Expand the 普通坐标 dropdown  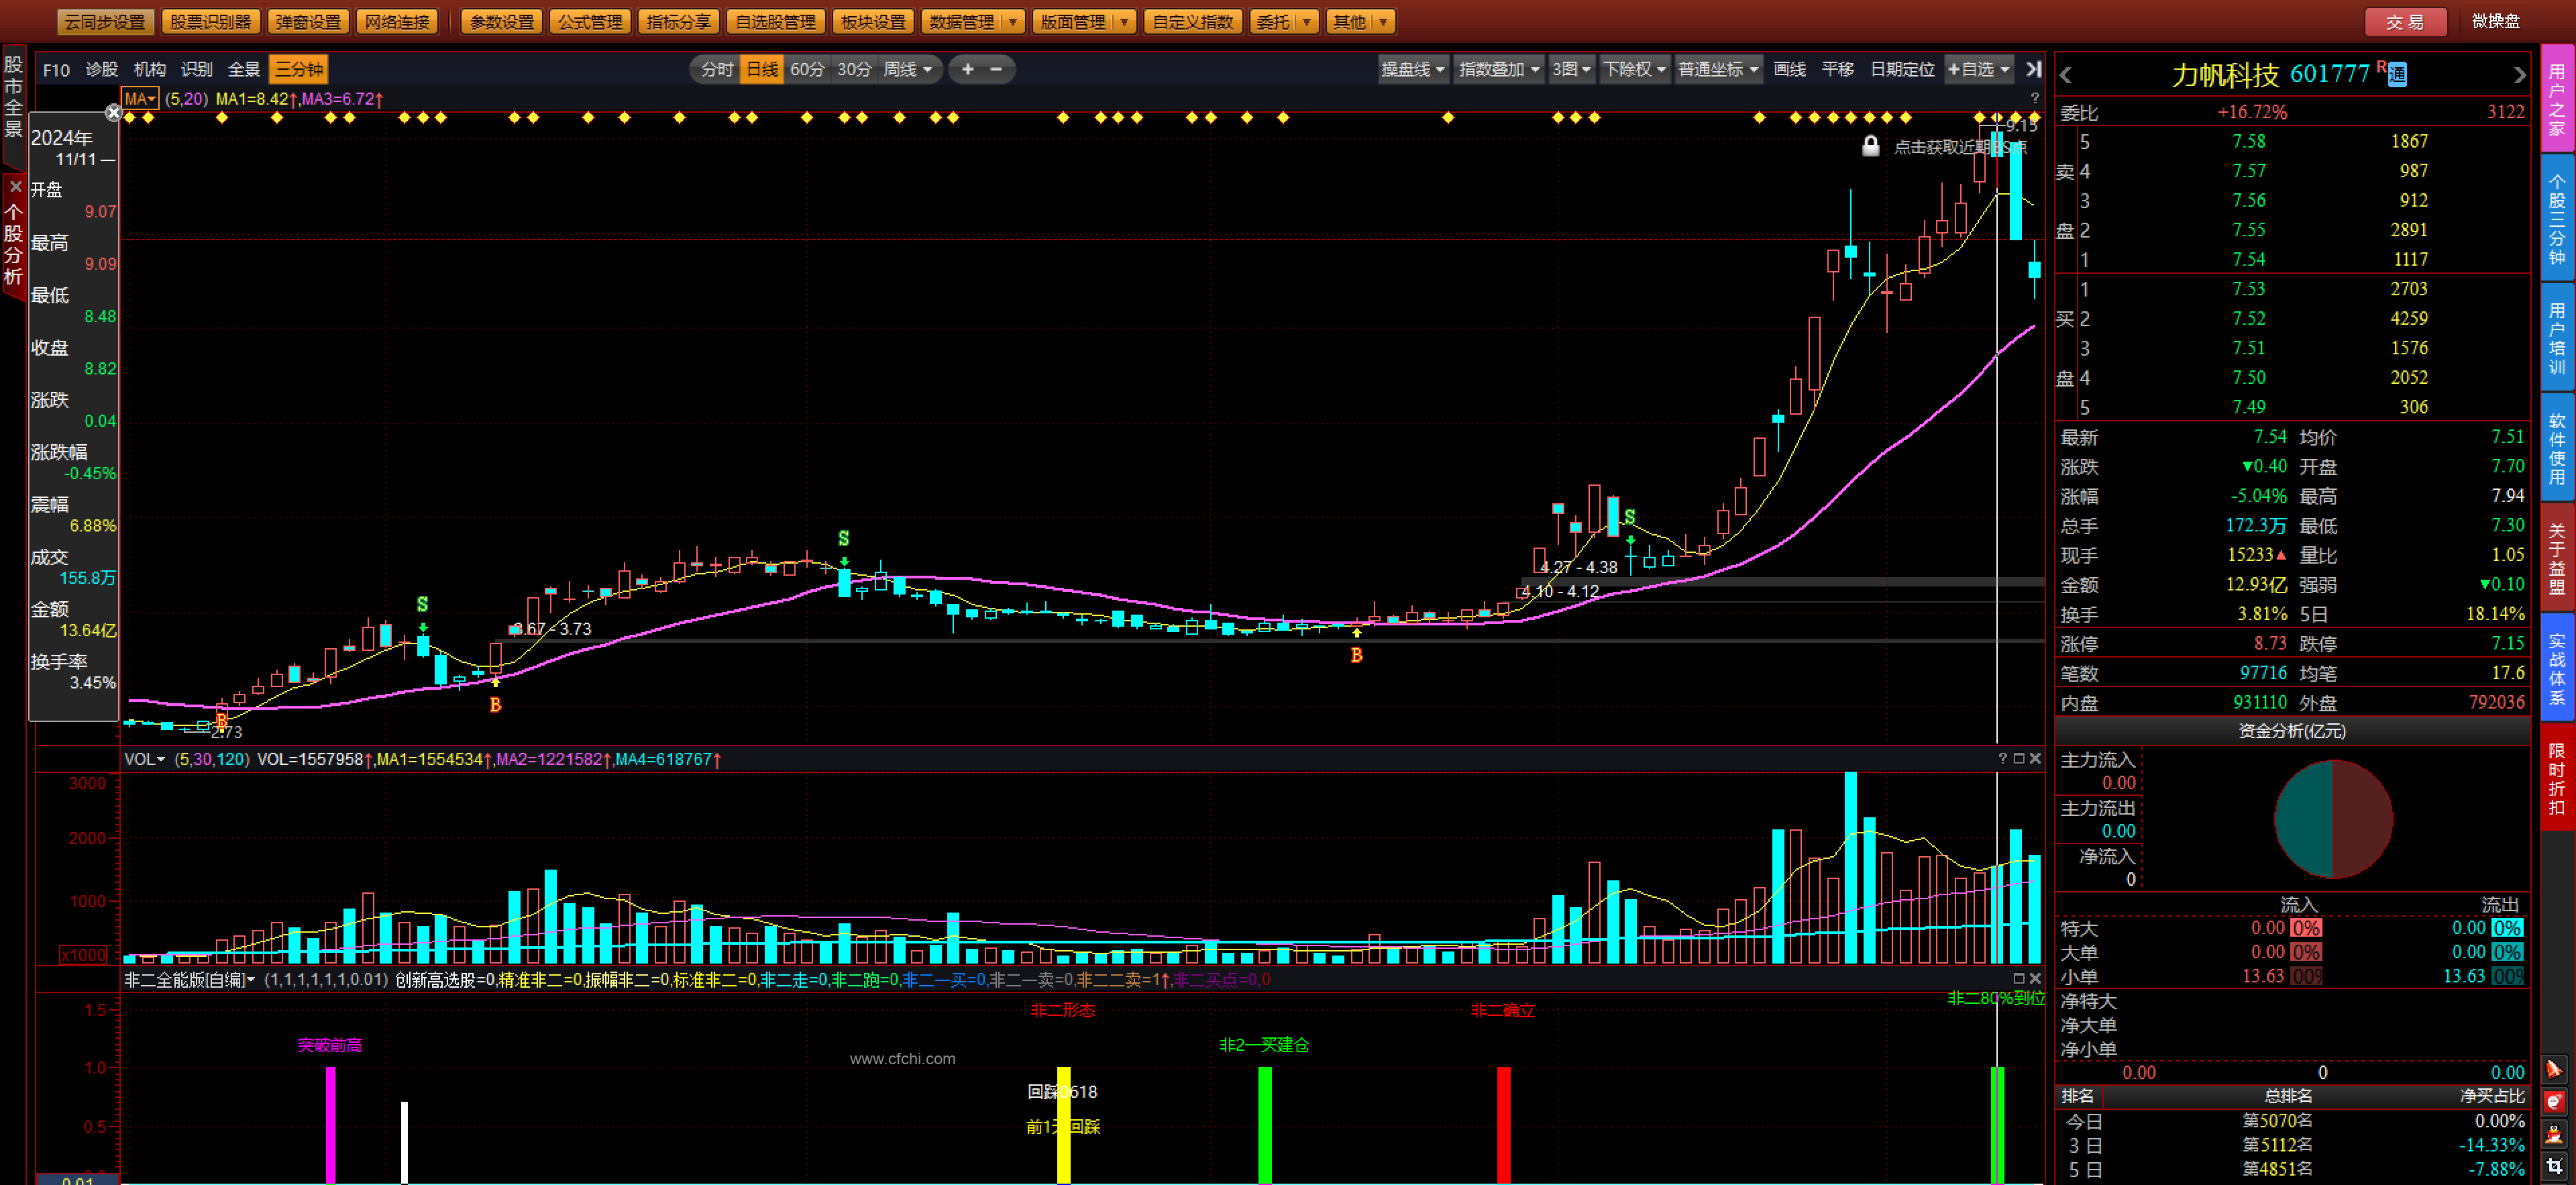tap(1718, 69)
